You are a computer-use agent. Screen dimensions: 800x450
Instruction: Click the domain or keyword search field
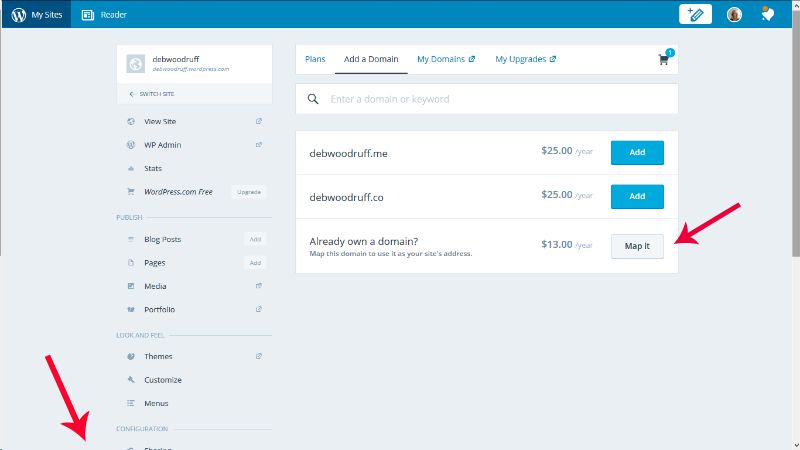[487, 99]
